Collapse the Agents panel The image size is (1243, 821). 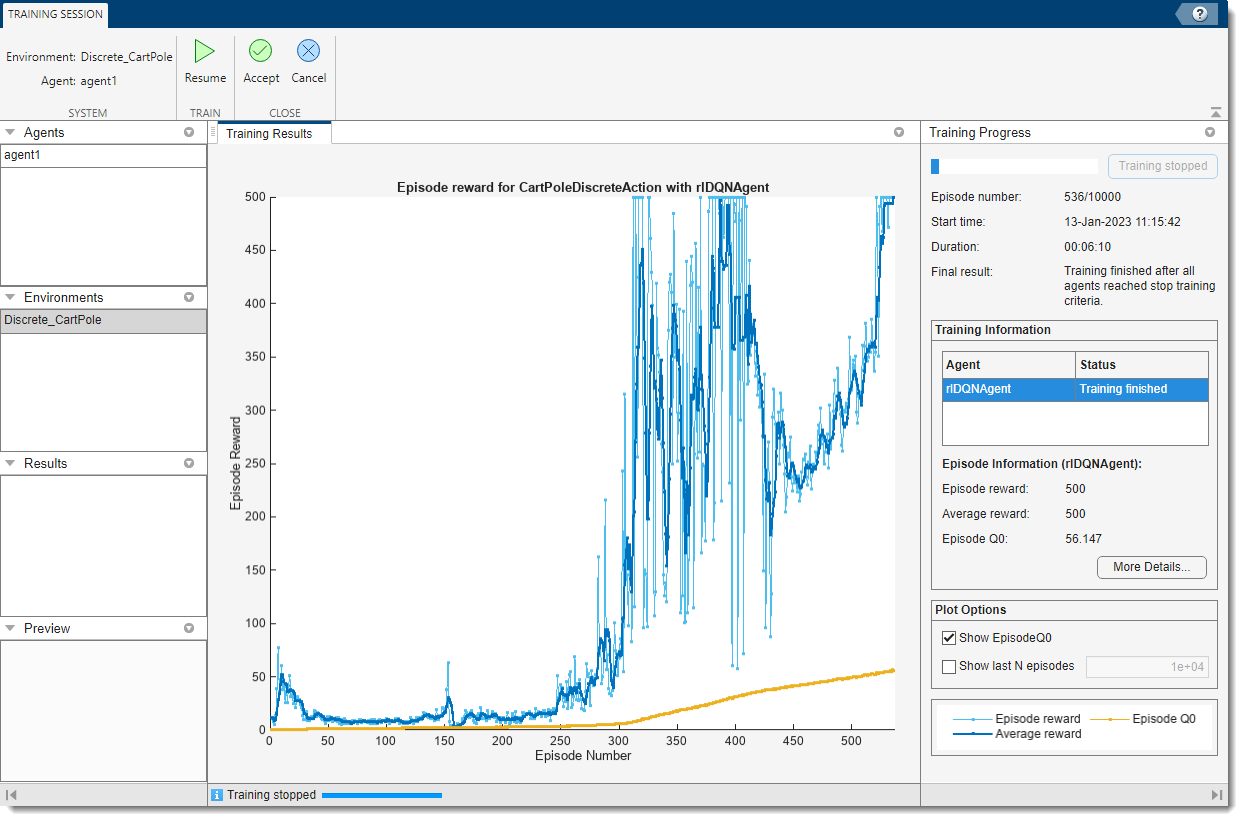(x=12, y=132)
